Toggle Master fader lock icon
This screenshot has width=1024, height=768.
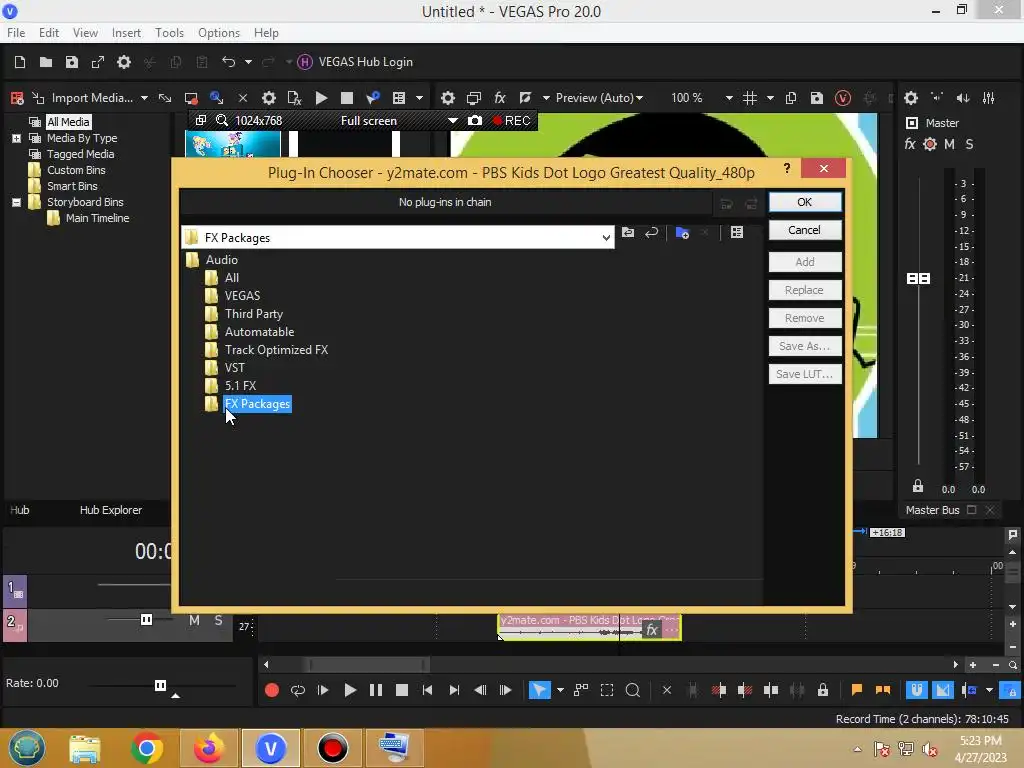tap(918, 487)
